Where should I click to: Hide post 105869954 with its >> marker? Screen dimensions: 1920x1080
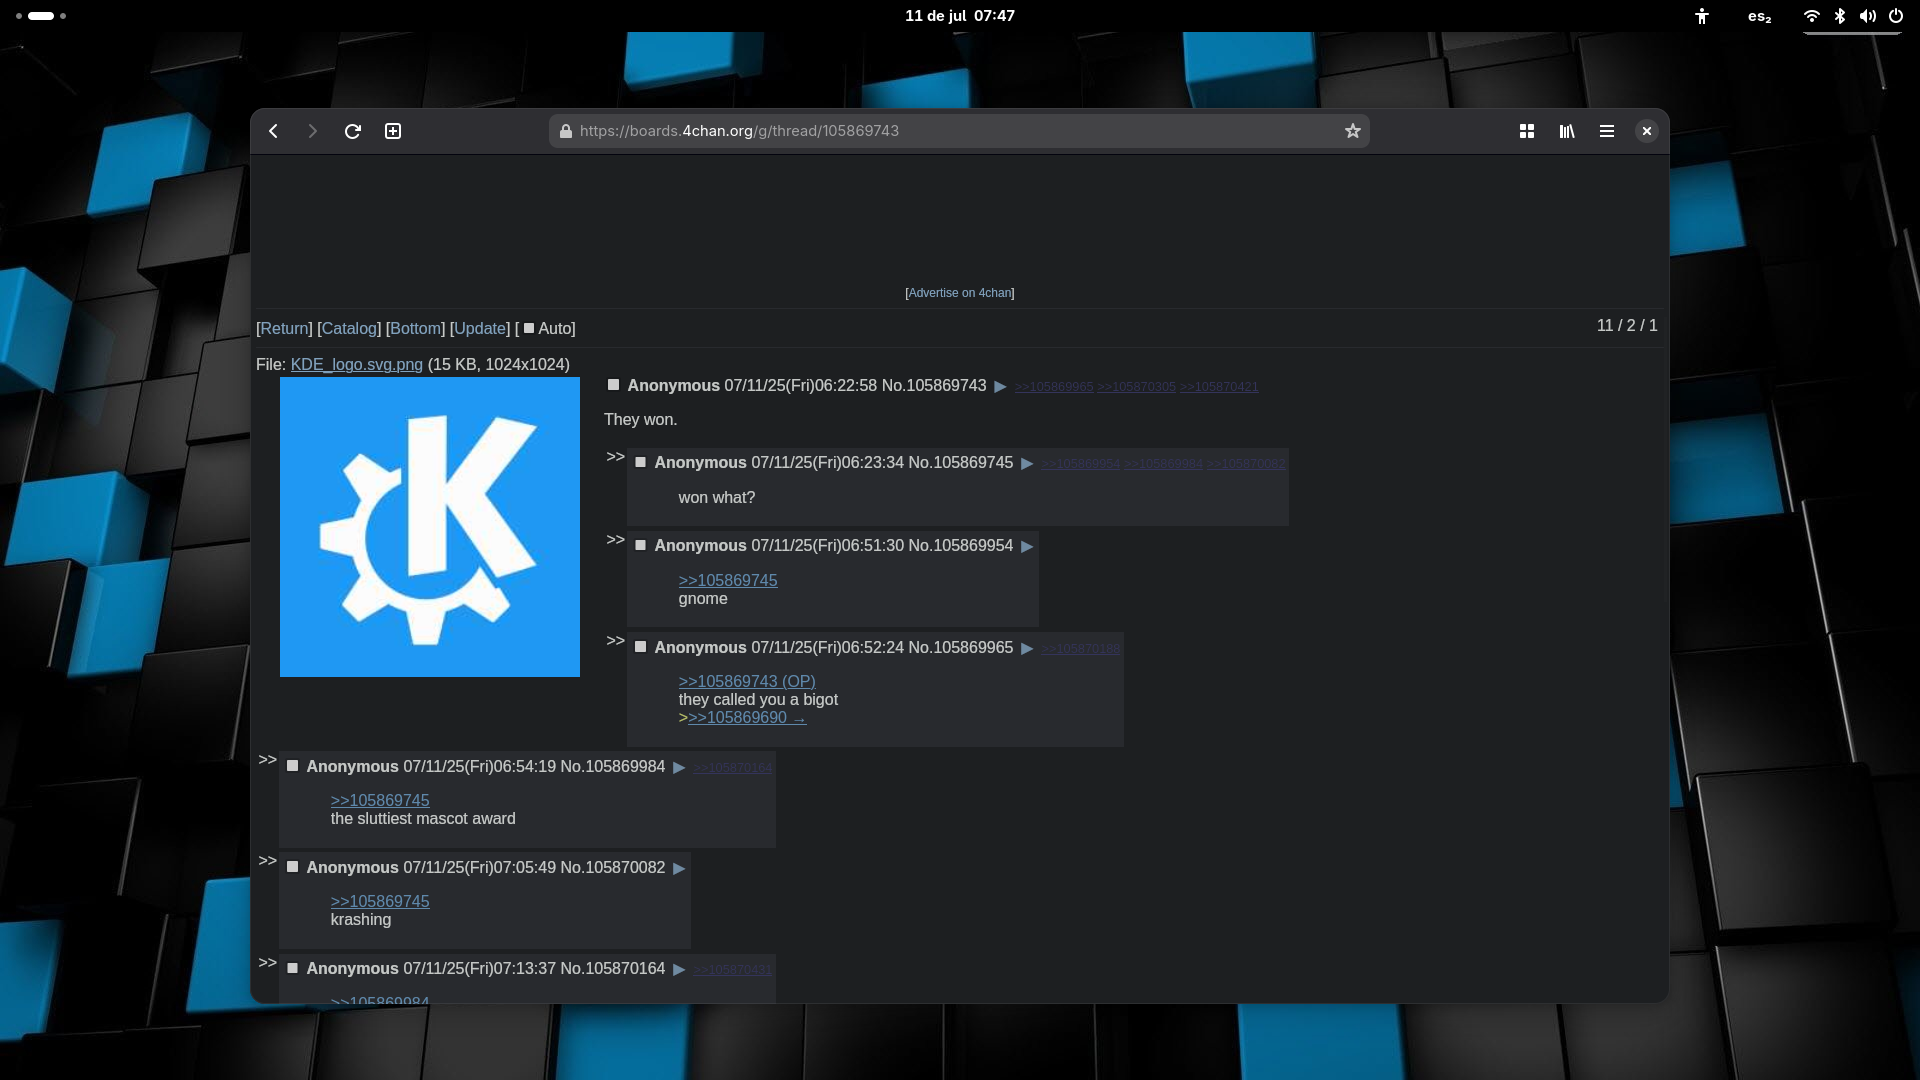pos(615,540)
